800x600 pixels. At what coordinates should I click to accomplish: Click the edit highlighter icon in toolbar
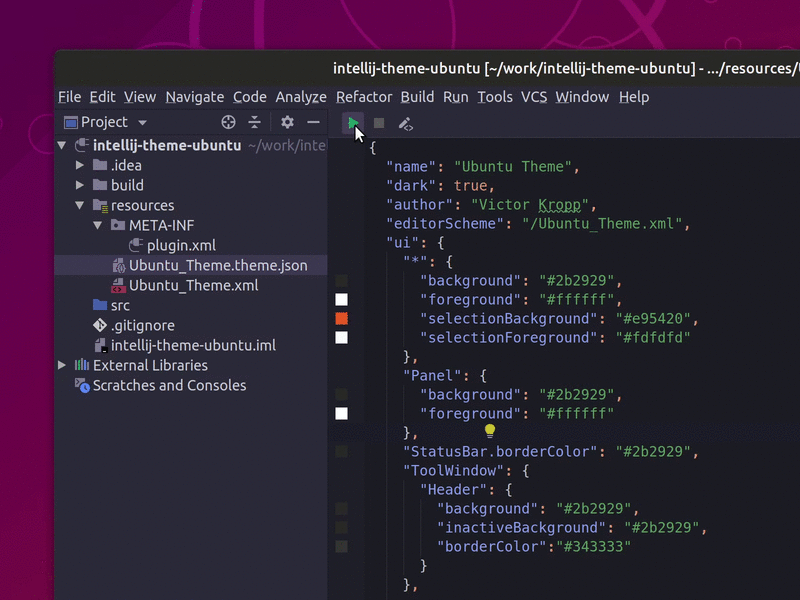[x=406, y=124]
